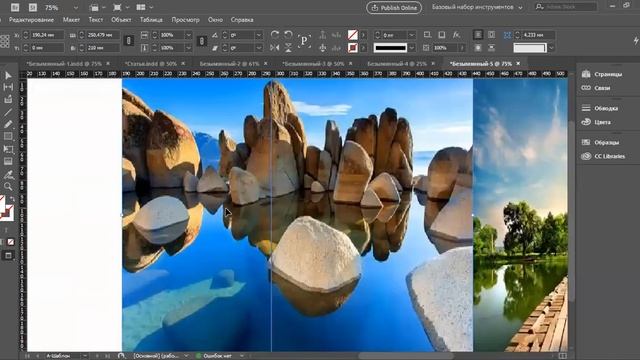
Task: Open the Обводка panel
Action: pos(600,108)
